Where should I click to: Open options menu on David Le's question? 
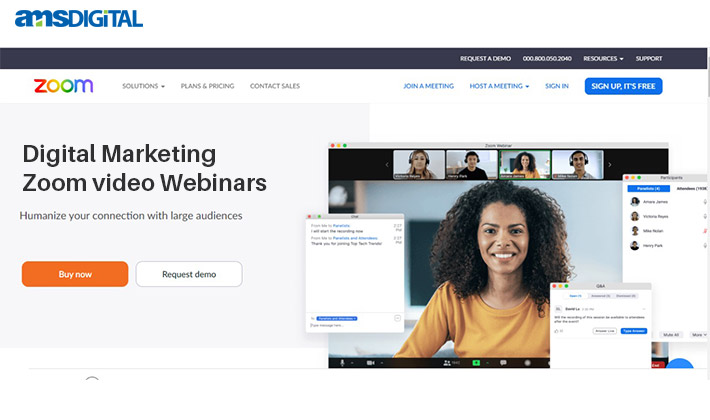pos(643,309)
